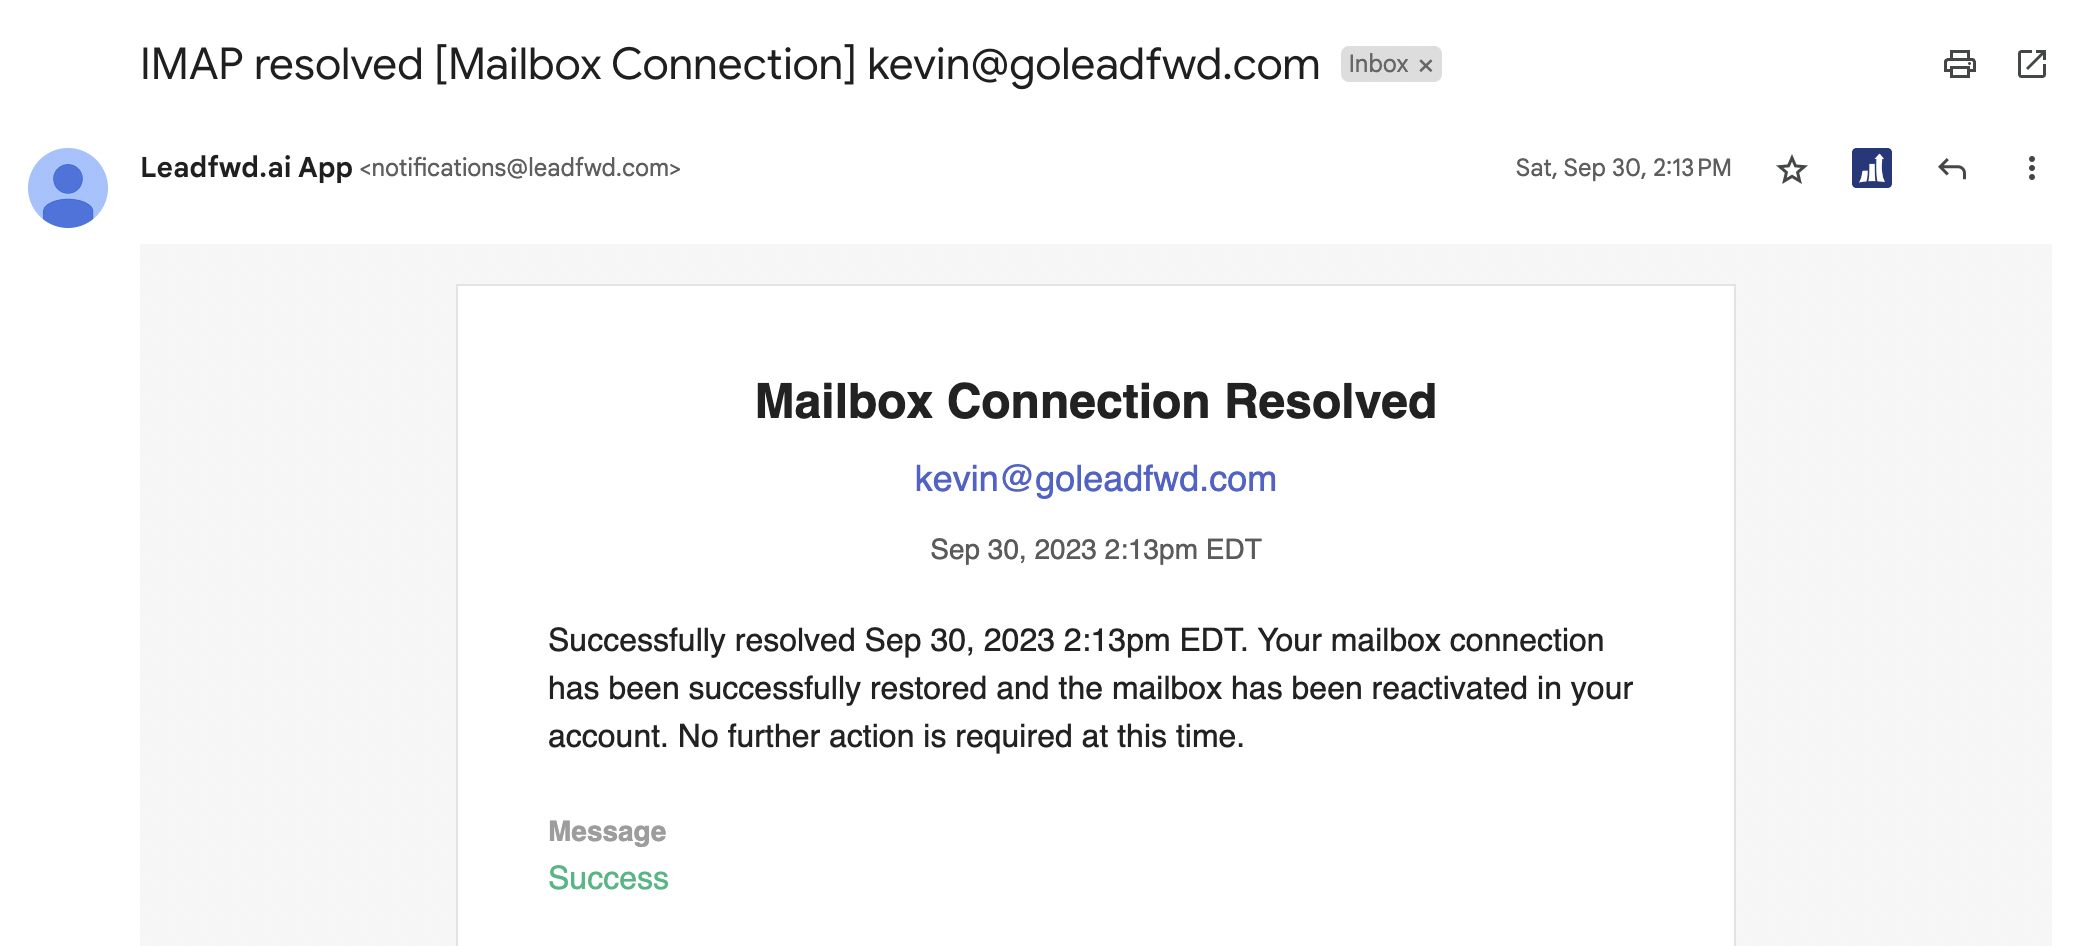Click the gray Message label

607,831
